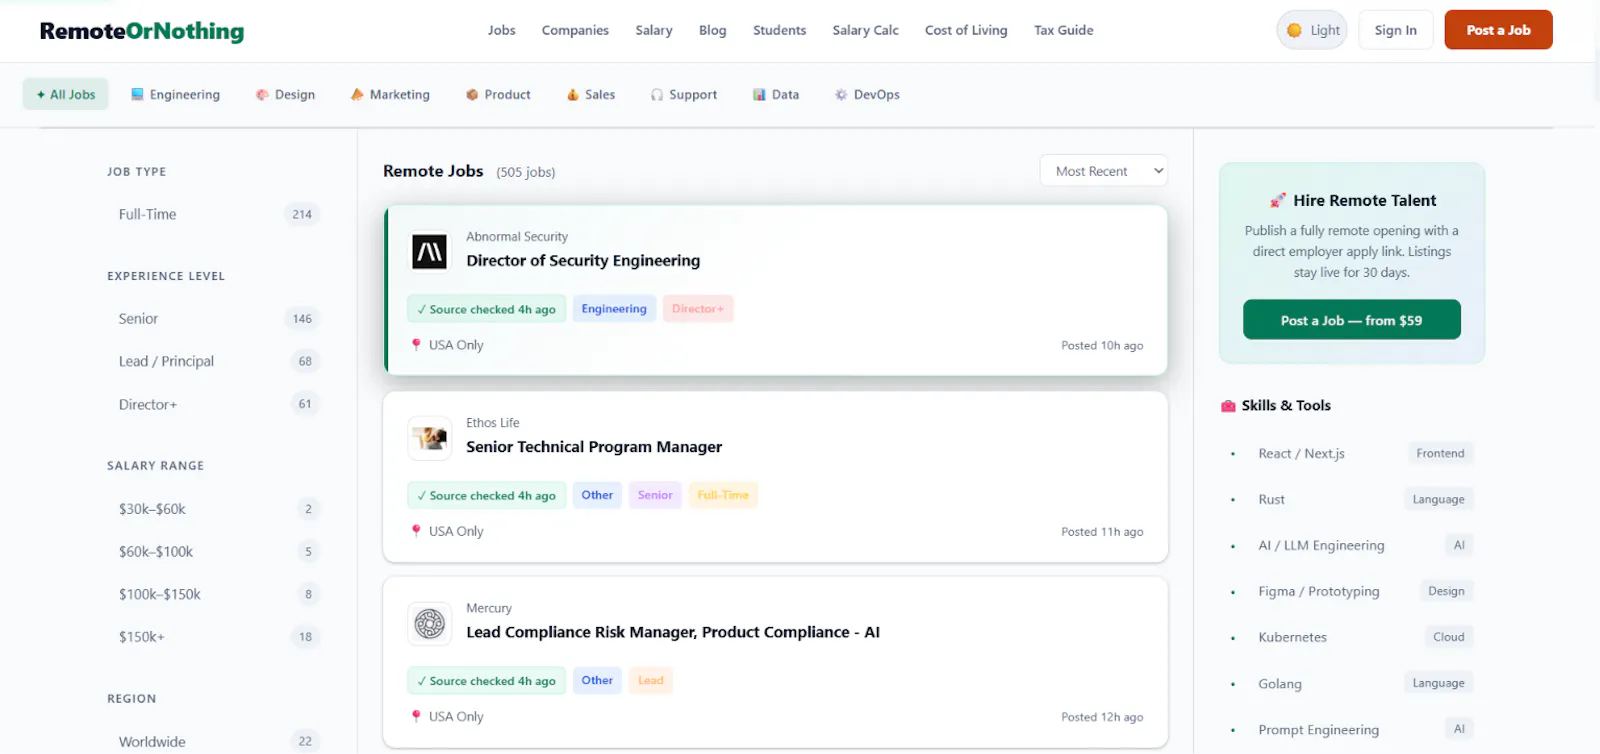Image resolution: width=1600 pixels, height=754 pixels.
Task: Open Director of Security Engineering job title
Action: point(583,261)
